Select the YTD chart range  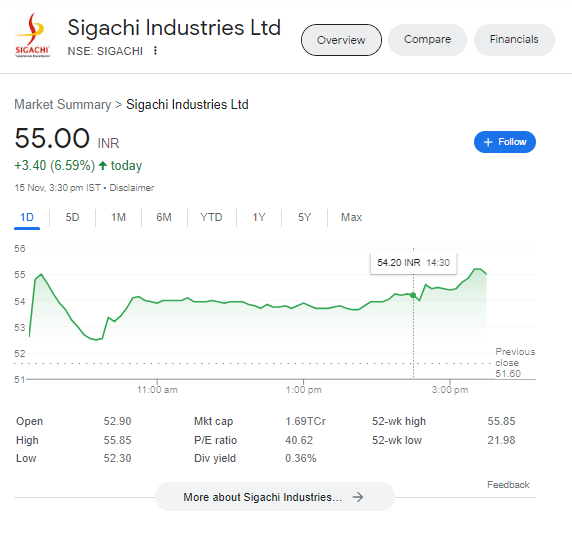tap(211, 217)
